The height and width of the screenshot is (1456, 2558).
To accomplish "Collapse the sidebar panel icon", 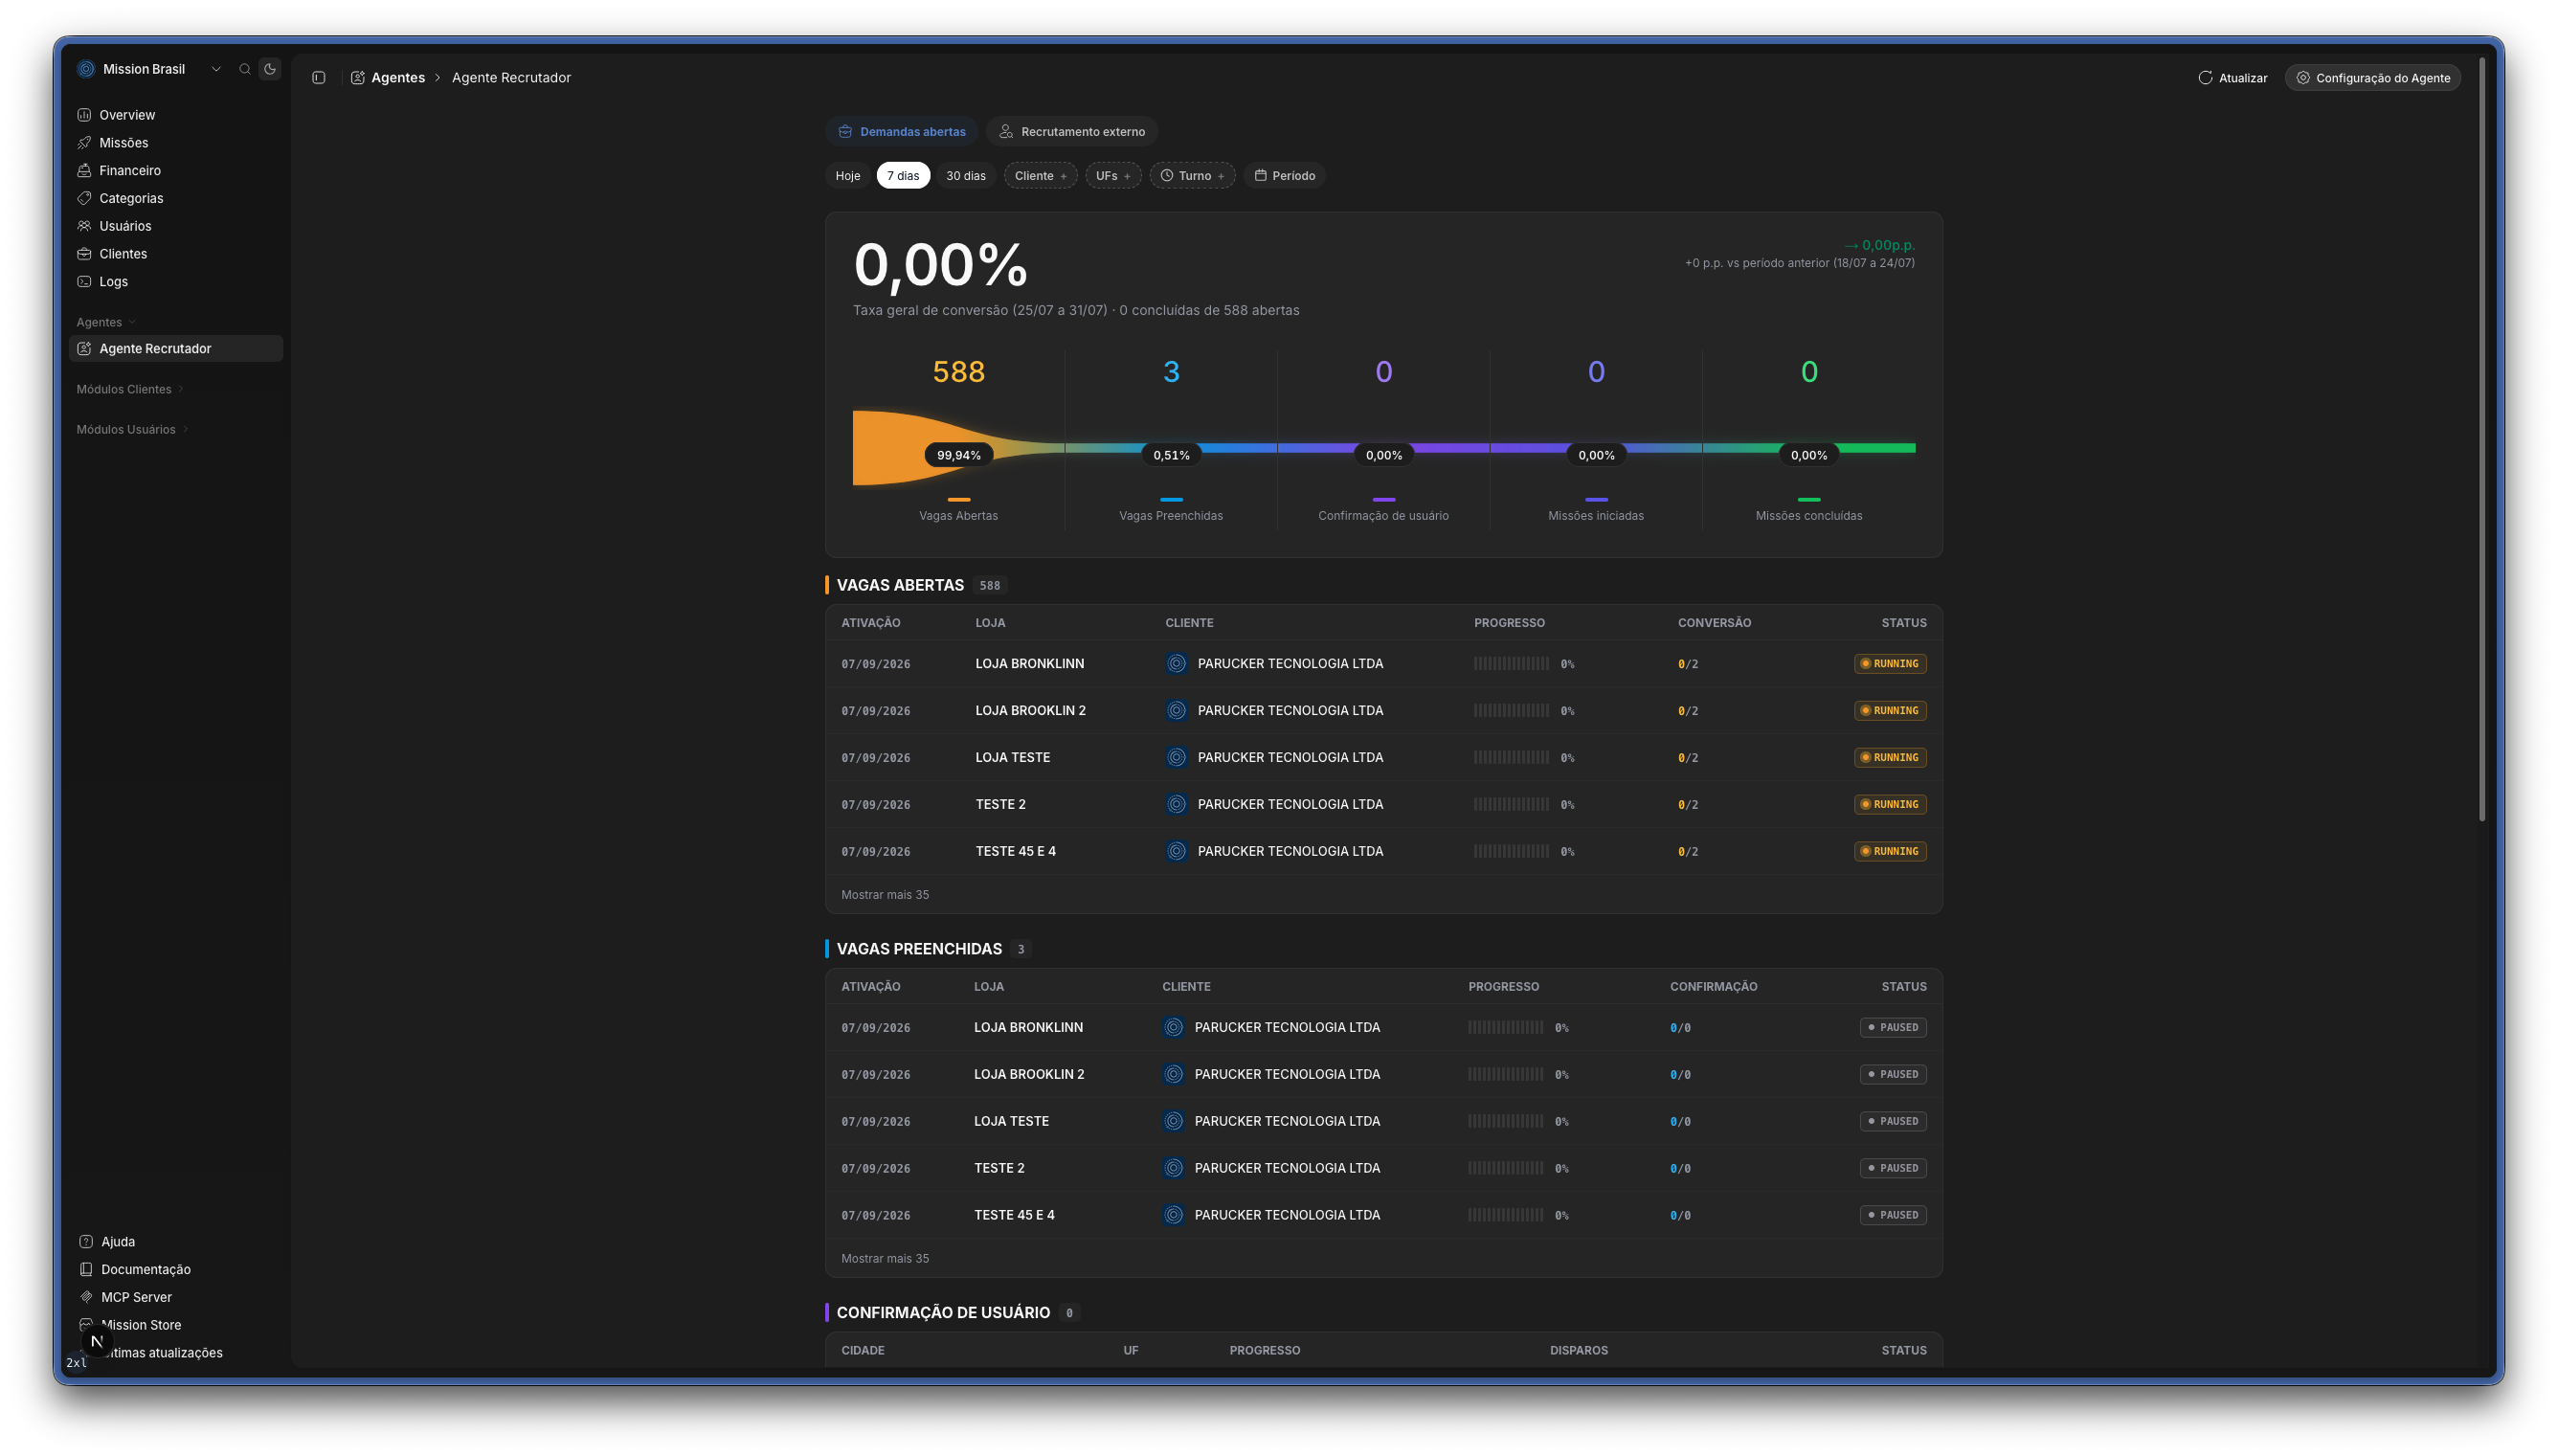I will [319, 78].
